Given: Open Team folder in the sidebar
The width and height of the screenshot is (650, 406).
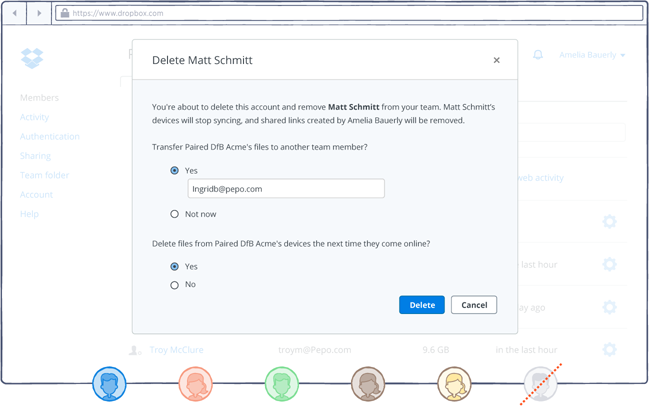Looking at the screenshot, I should tap(44, 175).
